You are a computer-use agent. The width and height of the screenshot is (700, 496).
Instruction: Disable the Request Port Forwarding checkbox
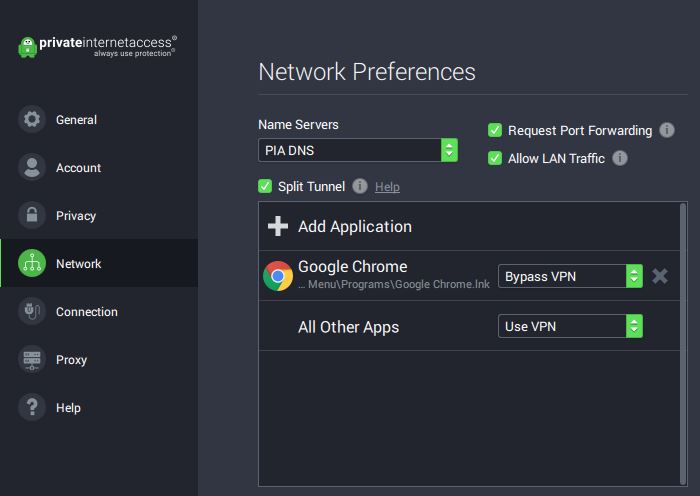click(x=495, y=130)
